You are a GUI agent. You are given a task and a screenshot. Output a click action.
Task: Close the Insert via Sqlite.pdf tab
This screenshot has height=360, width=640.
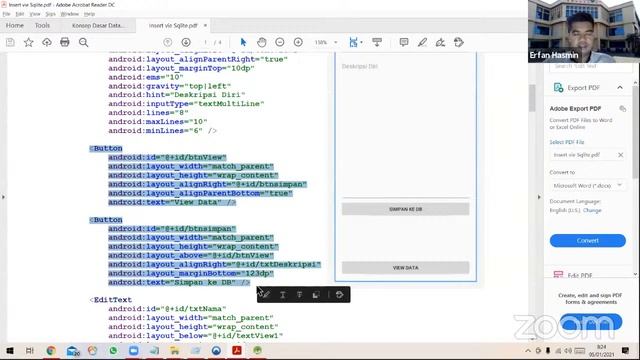pyautogui.click(x=205, y=25)
